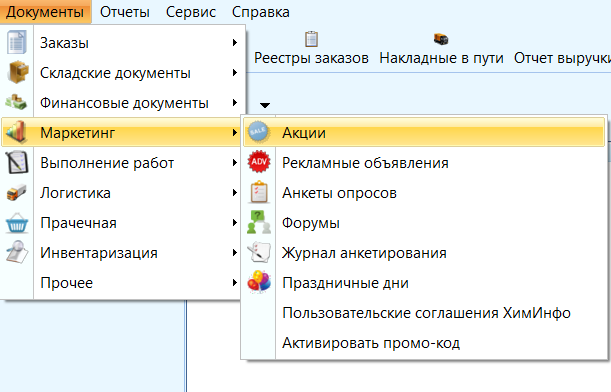Click the Прачечная label
The height and width of the screenshot is (392, 611).
(78, 223)
